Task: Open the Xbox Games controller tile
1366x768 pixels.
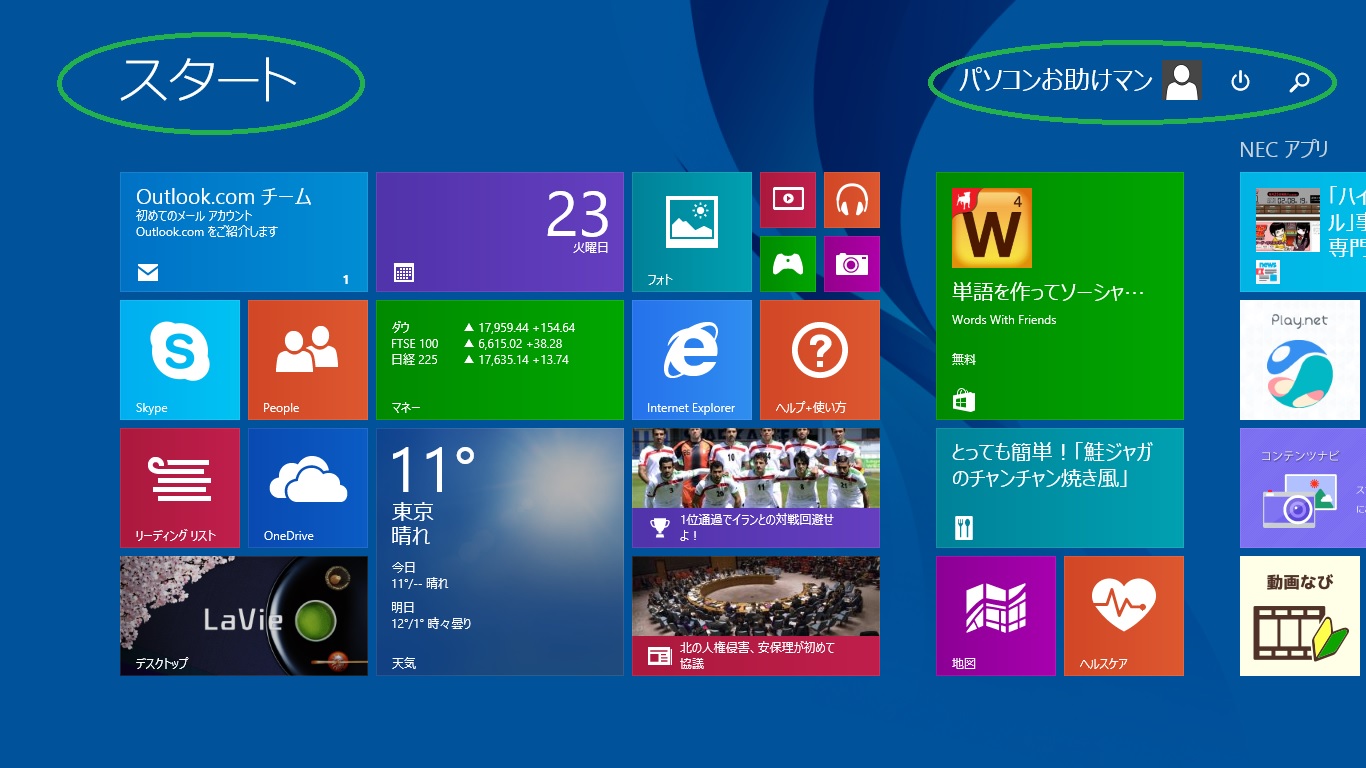Action: click(x=788, y=264)
